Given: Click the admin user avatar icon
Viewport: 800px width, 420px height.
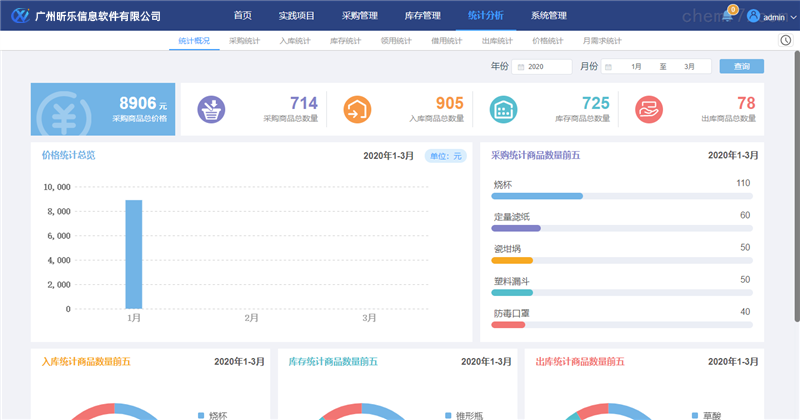Looking at the screenshot, I should [x=753, y=17].
